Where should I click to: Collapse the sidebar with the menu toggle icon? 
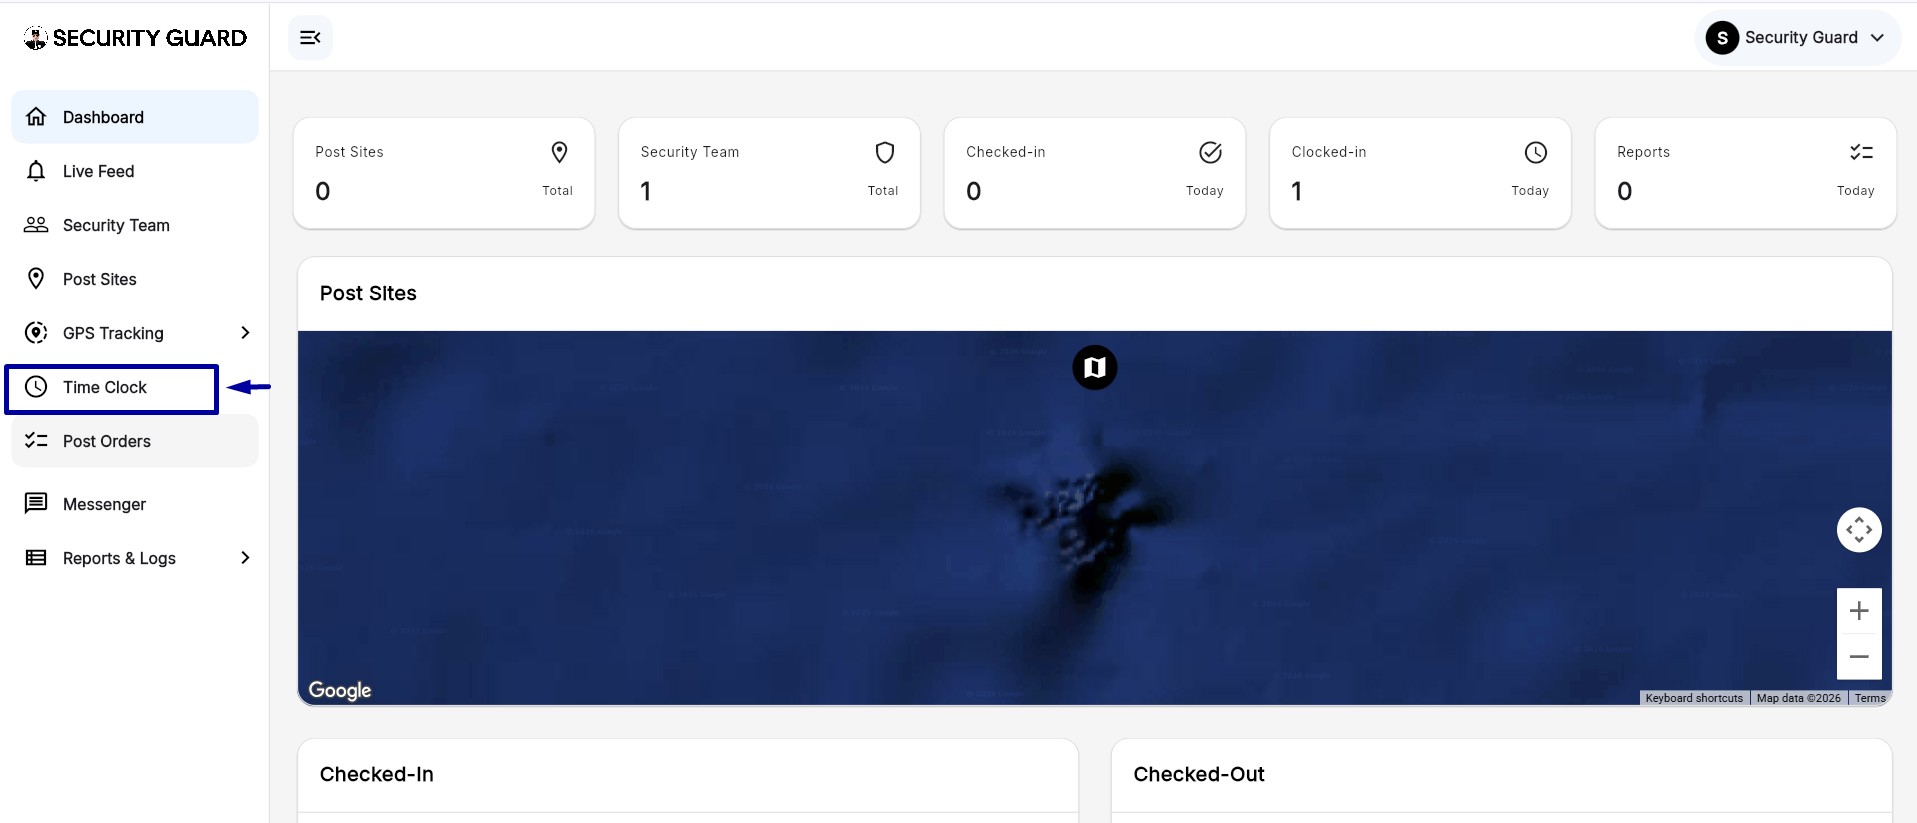pyautogui.click(x=310, y=38)
